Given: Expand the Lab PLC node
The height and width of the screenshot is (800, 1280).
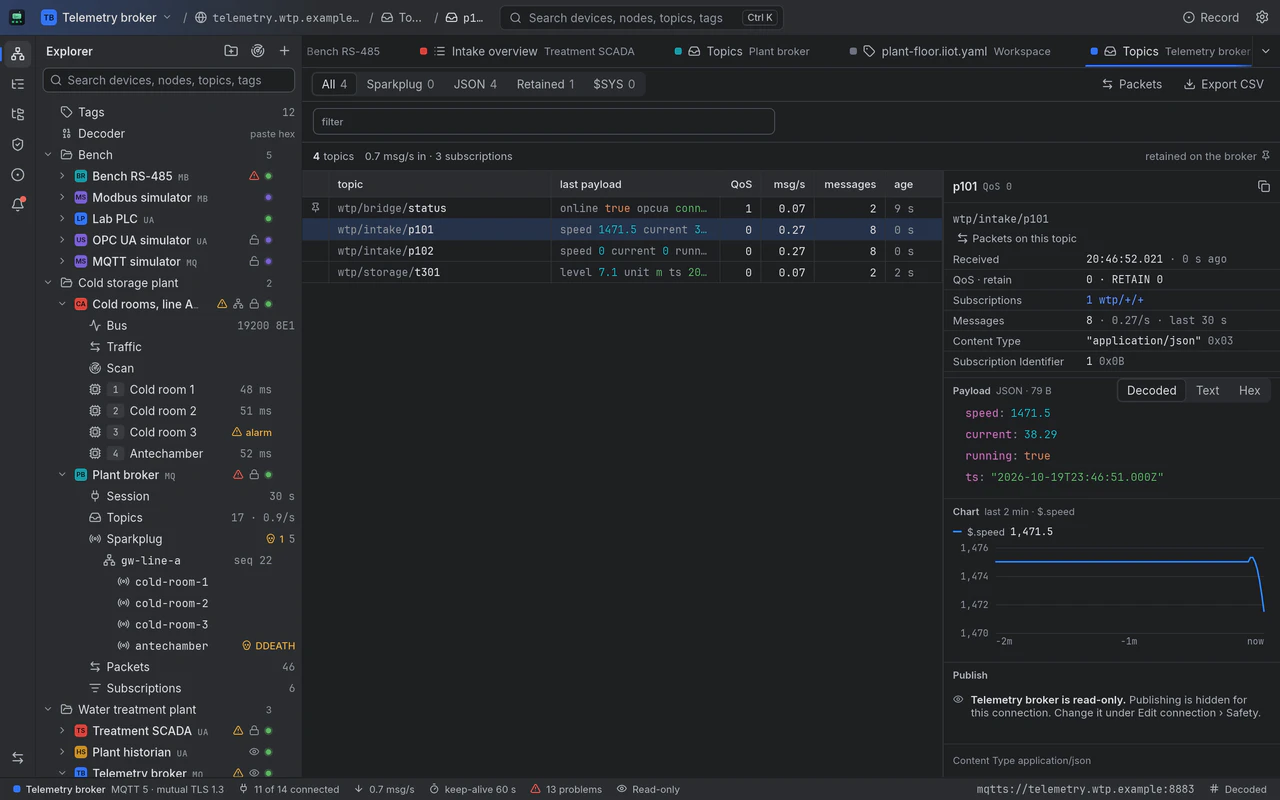Looking at the screenshot, I should (62, 219).
